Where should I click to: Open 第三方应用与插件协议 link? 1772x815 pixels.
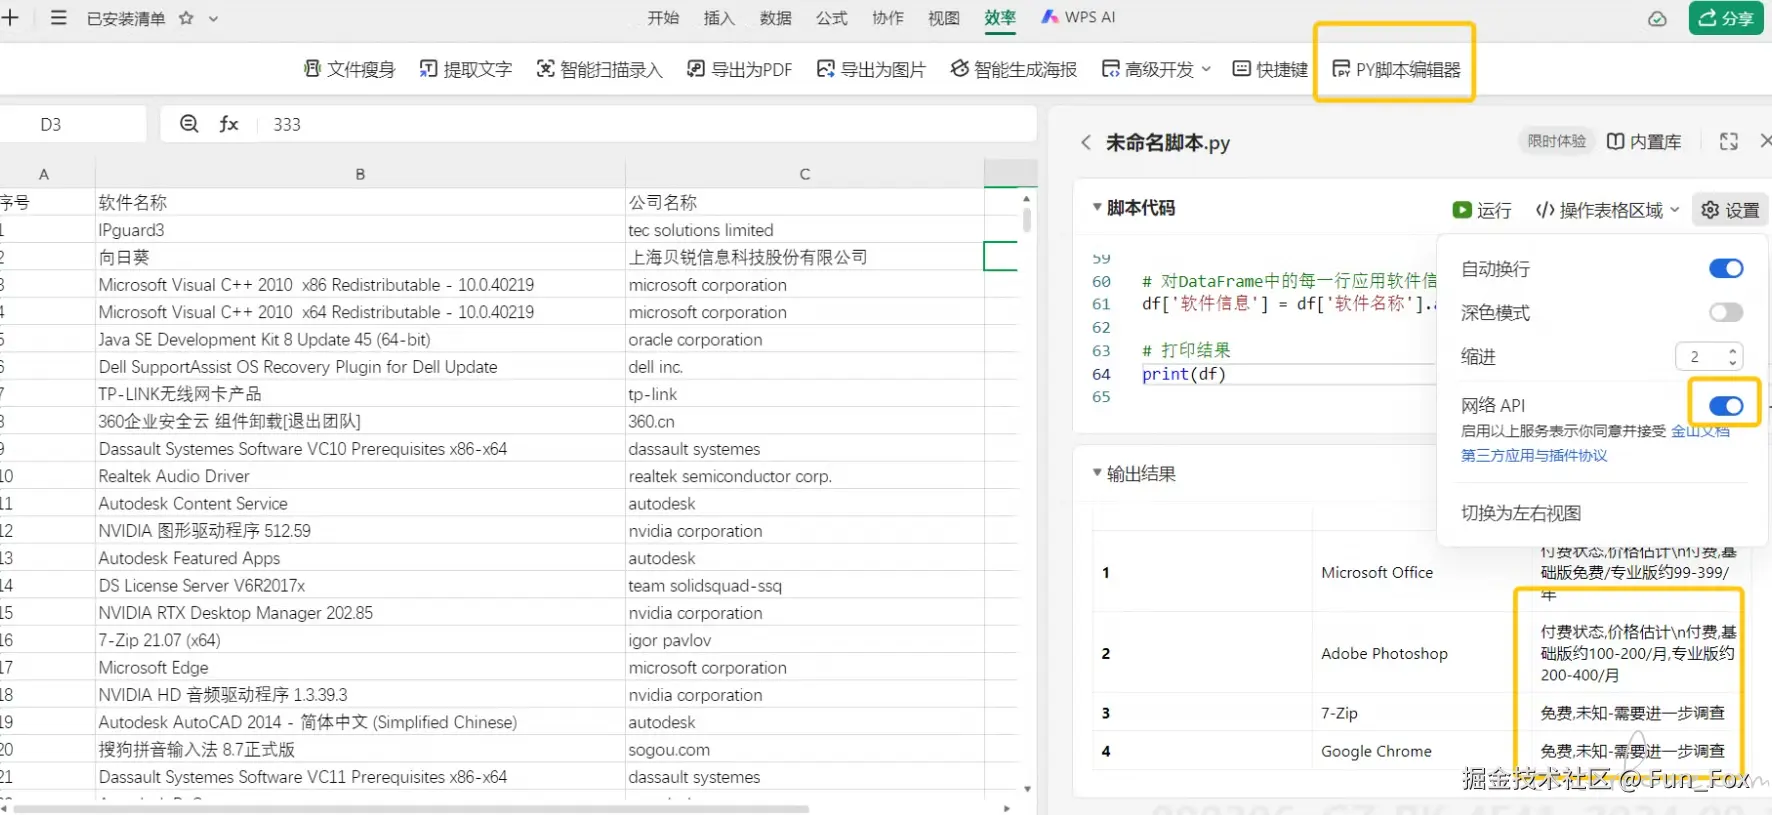coord(1534,456)
